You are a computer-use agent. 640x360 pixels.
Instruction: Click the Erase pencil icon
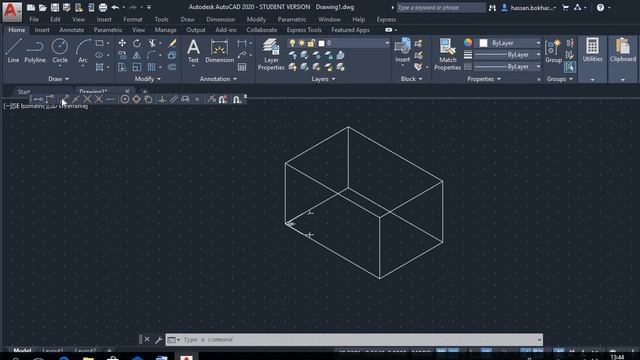172,43
